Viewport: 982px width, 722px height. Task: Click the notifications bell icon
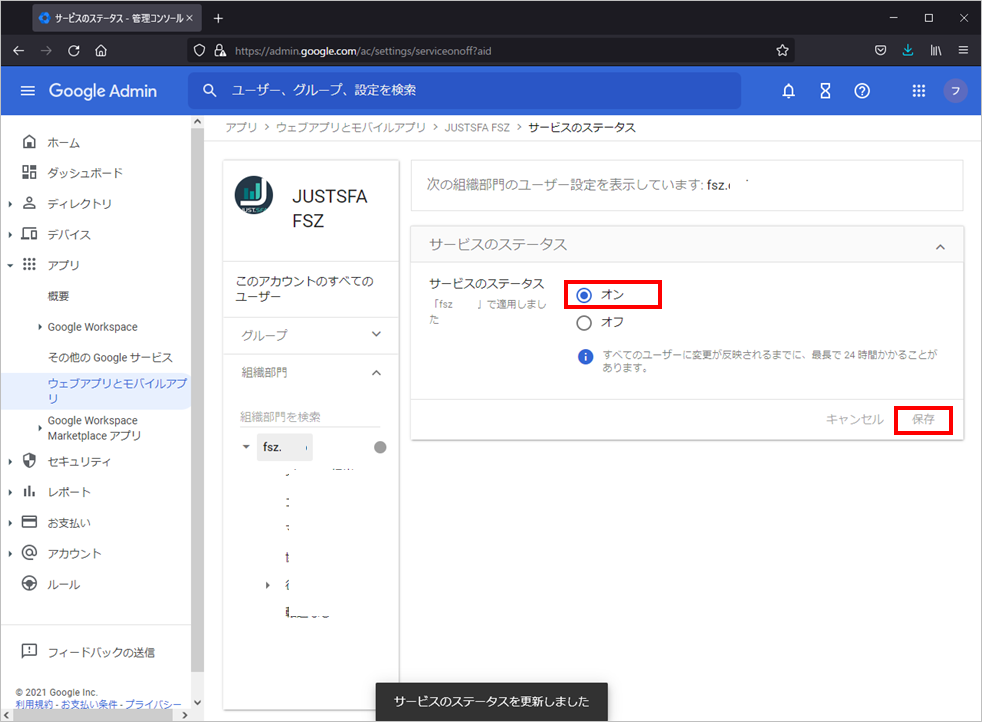point(788,91)
